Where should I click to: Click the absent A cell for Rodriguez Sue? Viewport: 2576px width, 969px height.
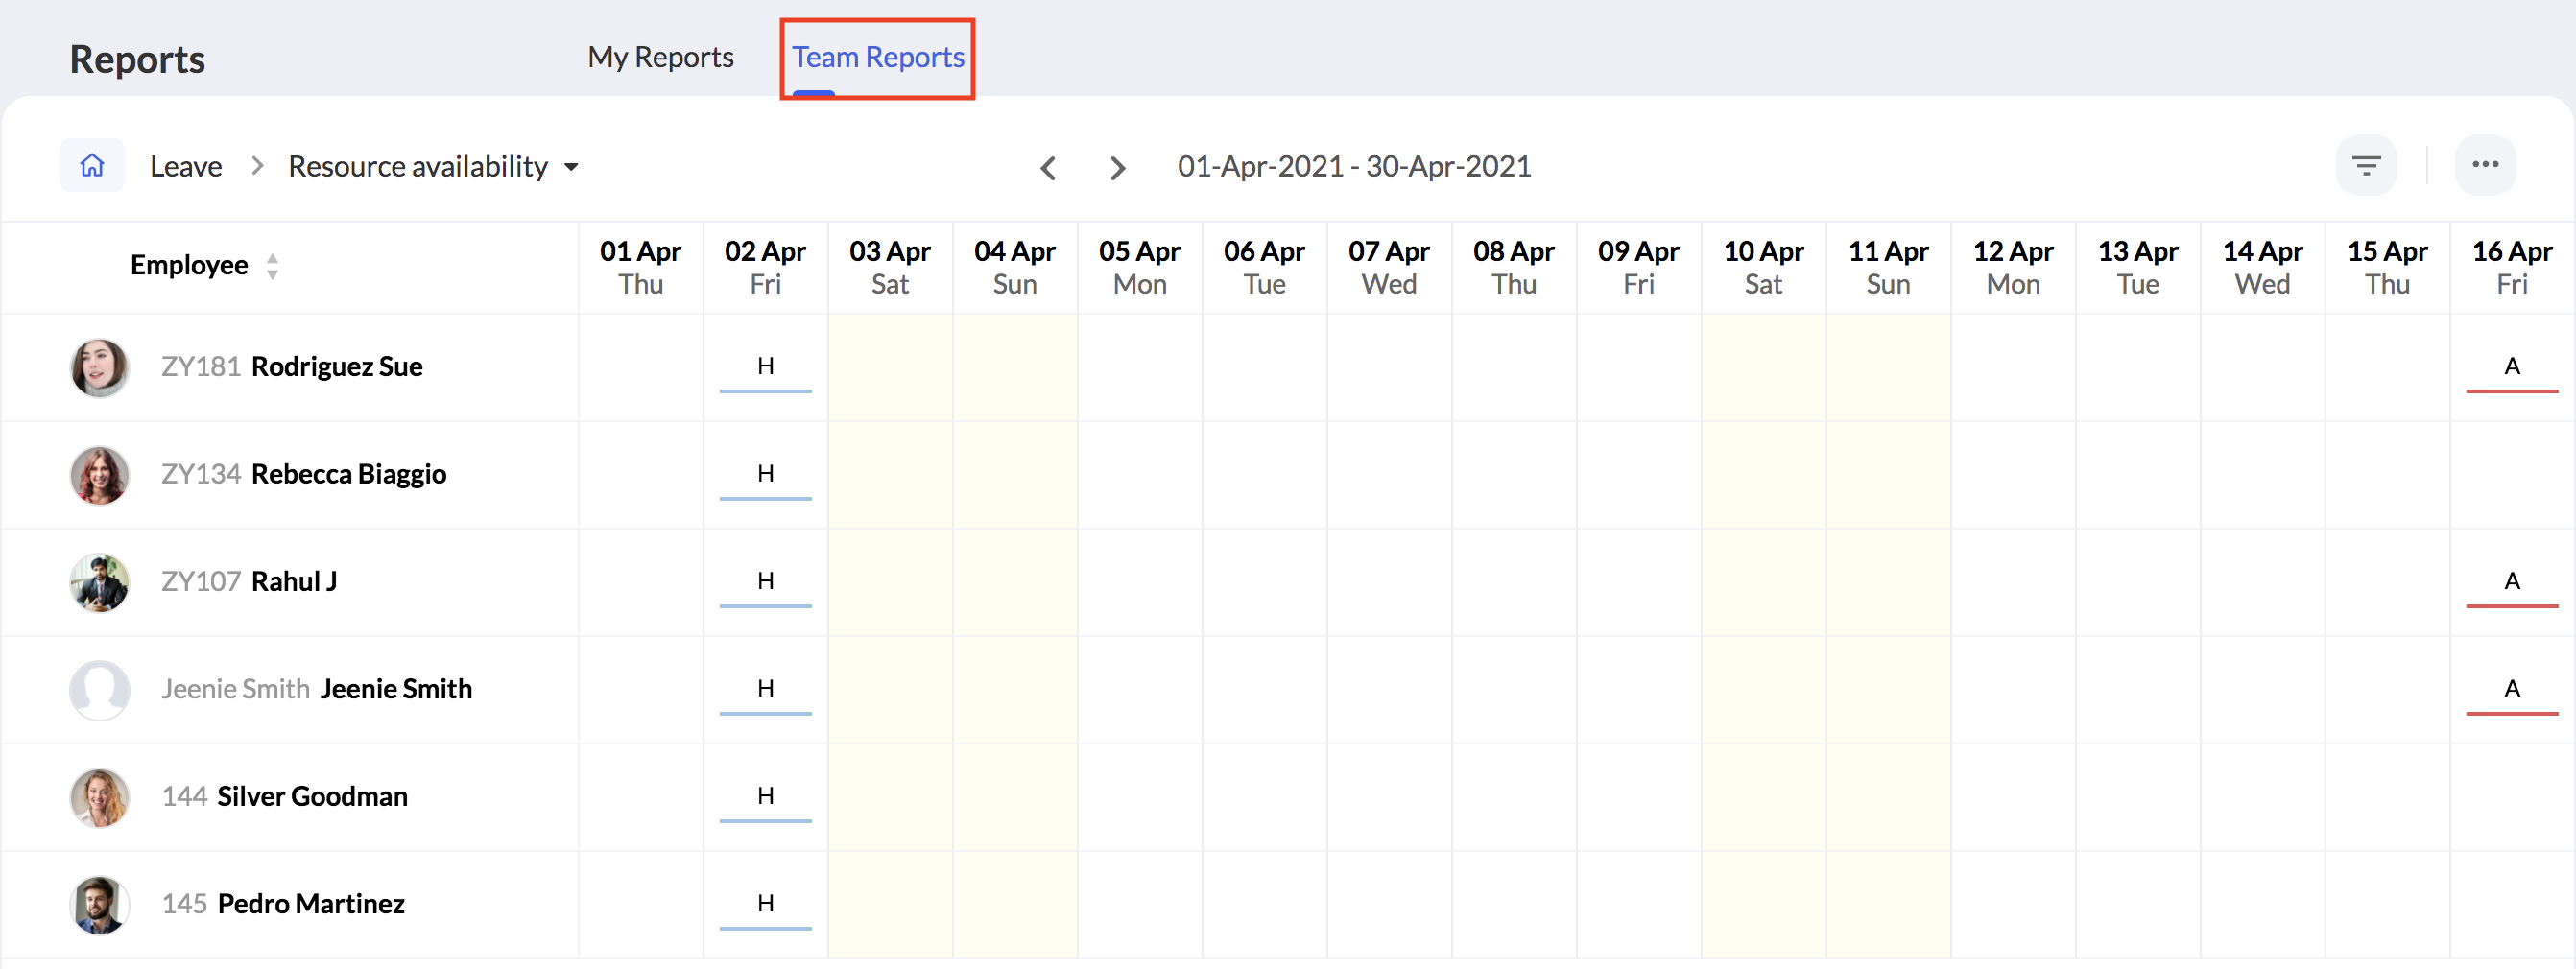pos(2511,368)
